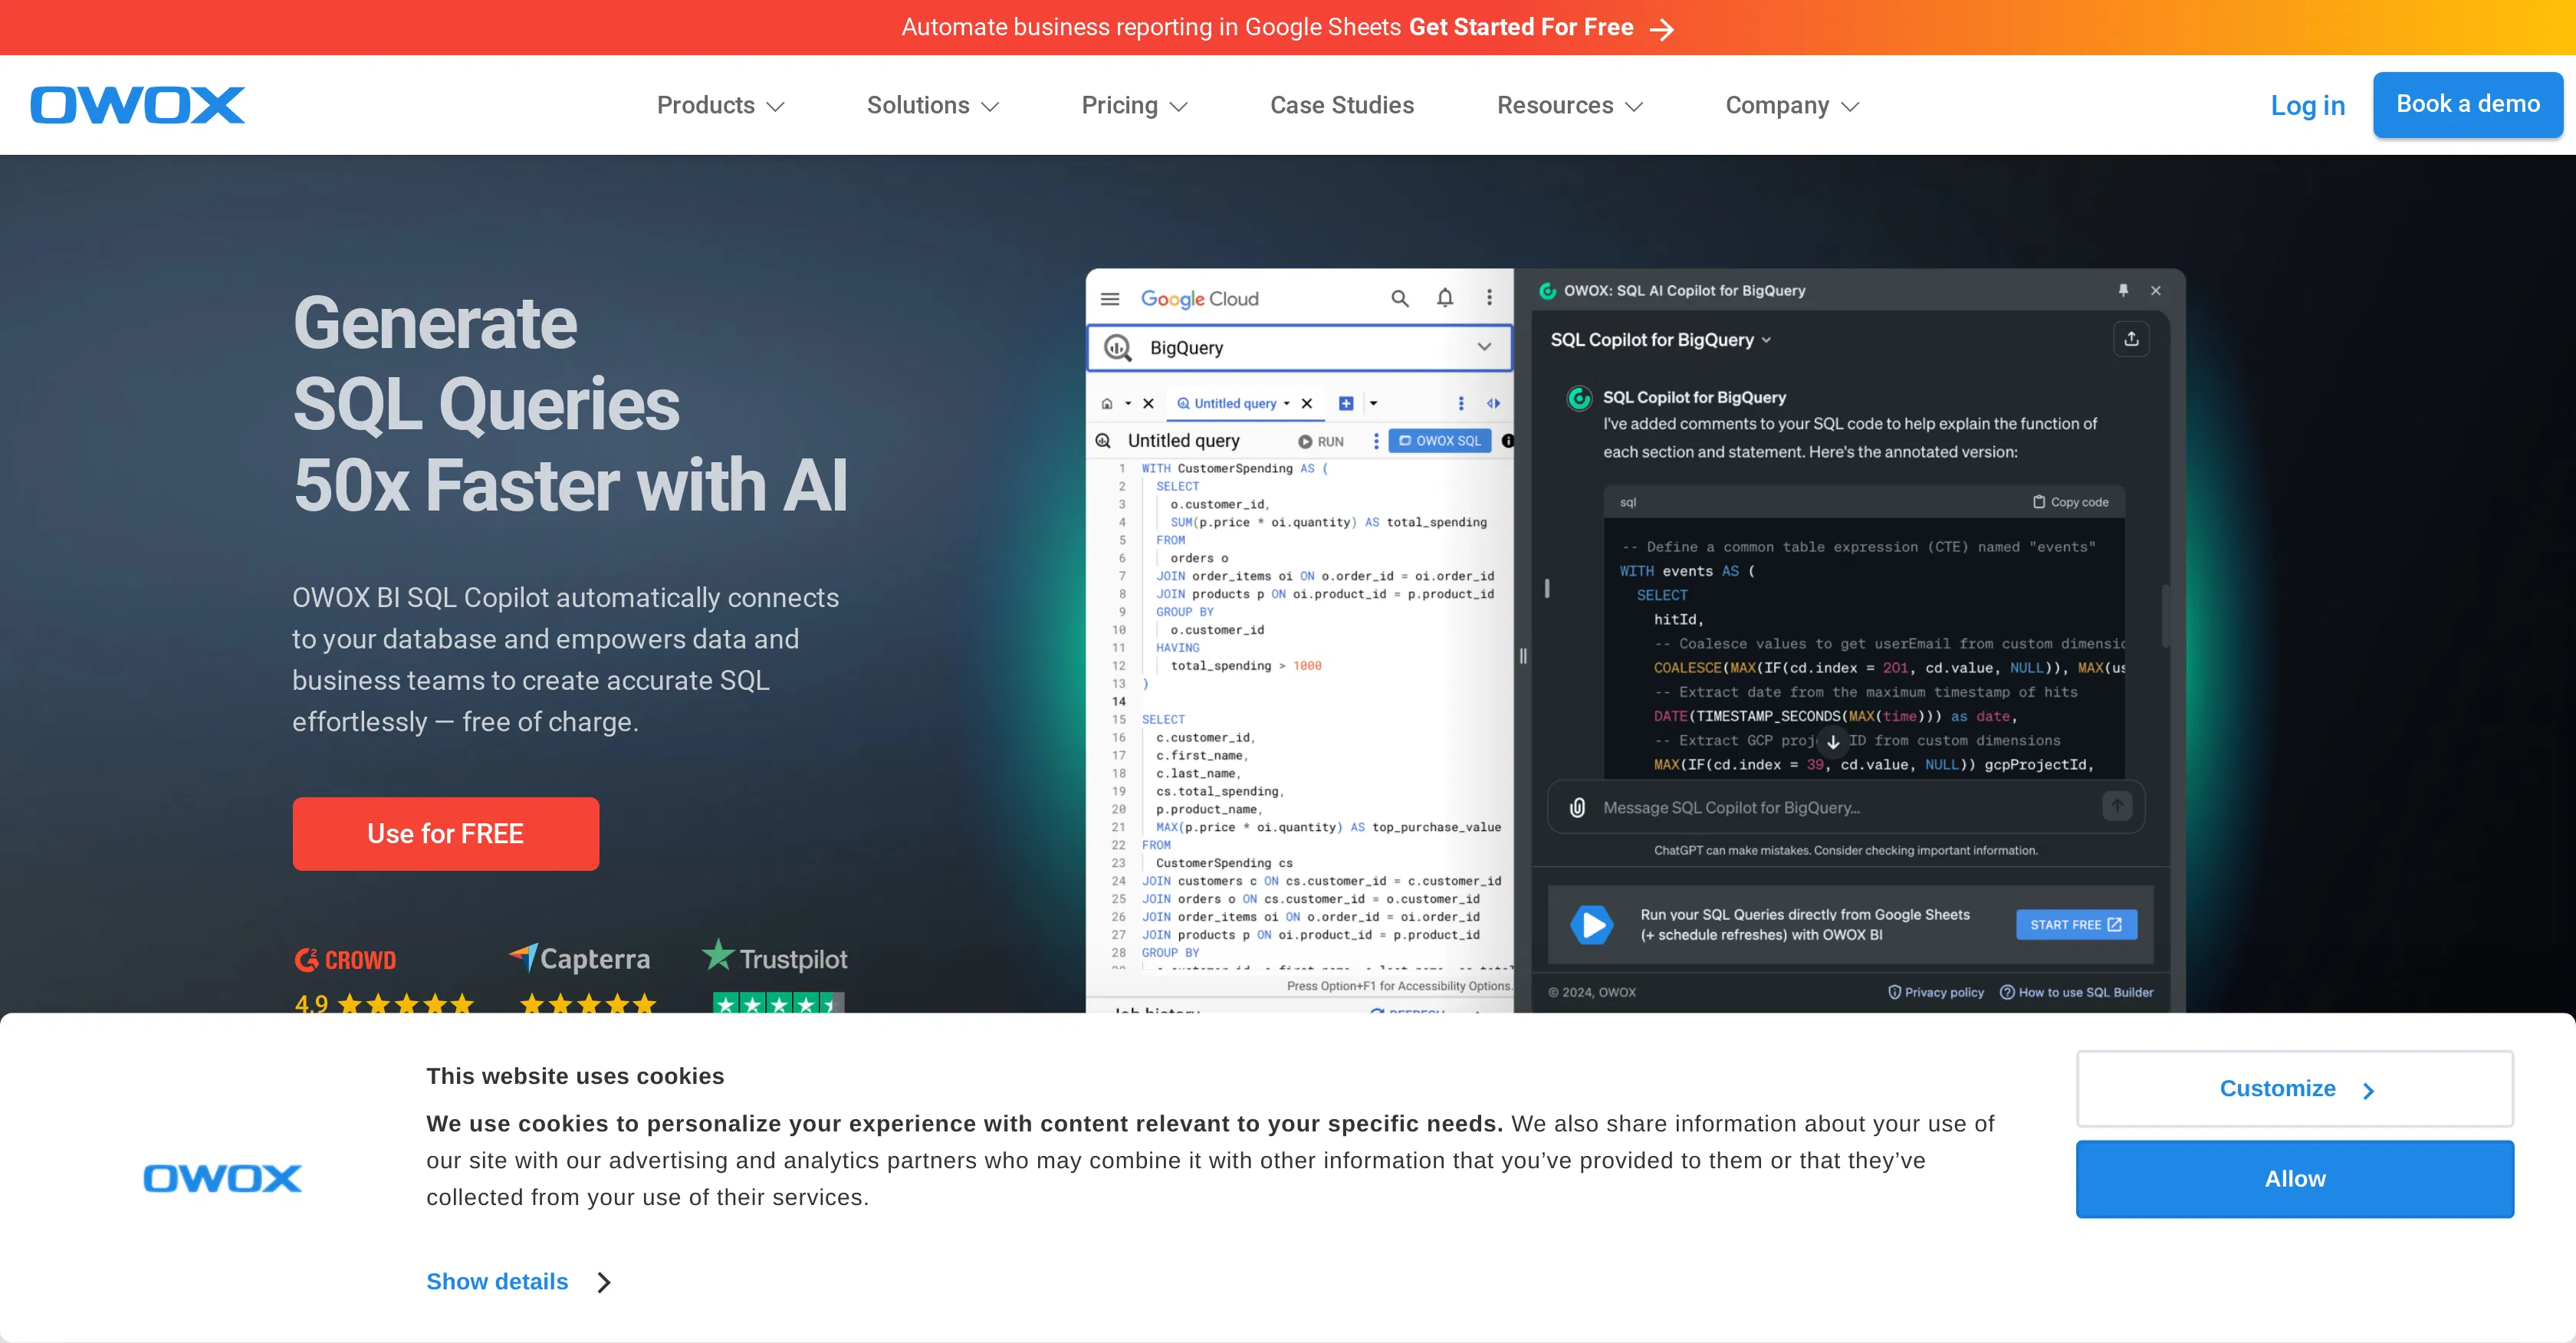
Task: Pin the SQL Copilot for BigQuery panel
Action: [x=2122, y=290]
